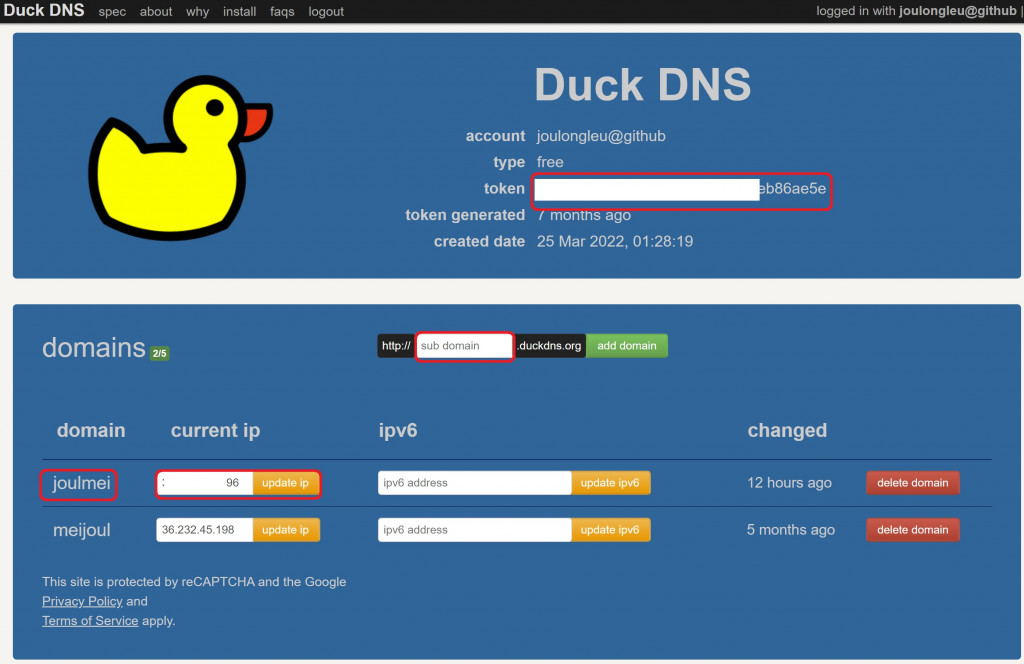This screenshot has height=664, width=1024.
Task: Log out via logout link
Action: point(326,12)
